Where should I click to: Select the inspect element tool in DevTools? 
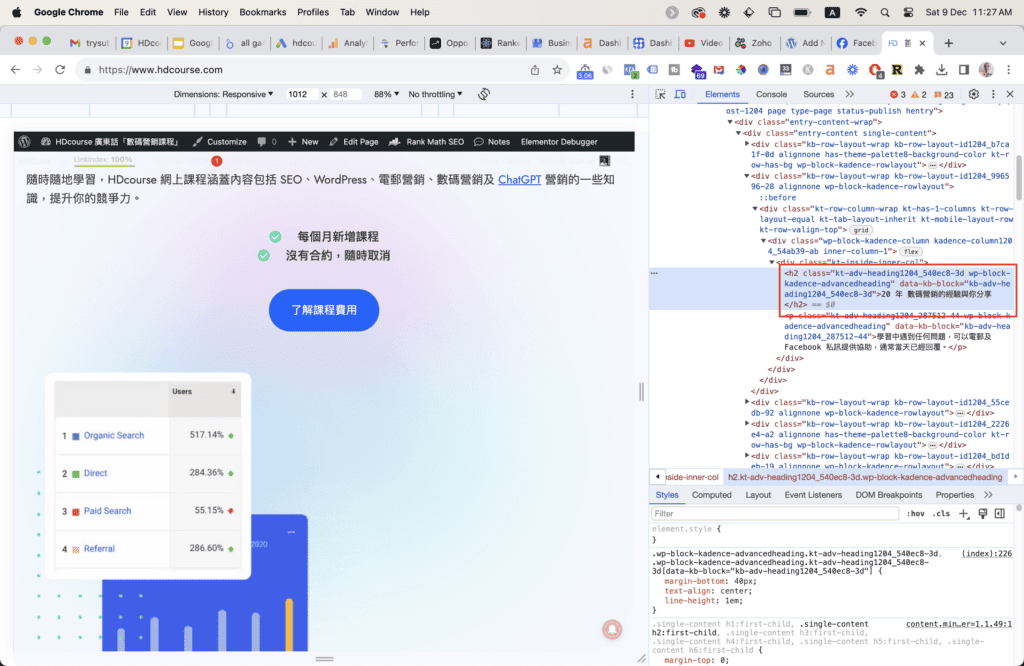pos(661,92)
